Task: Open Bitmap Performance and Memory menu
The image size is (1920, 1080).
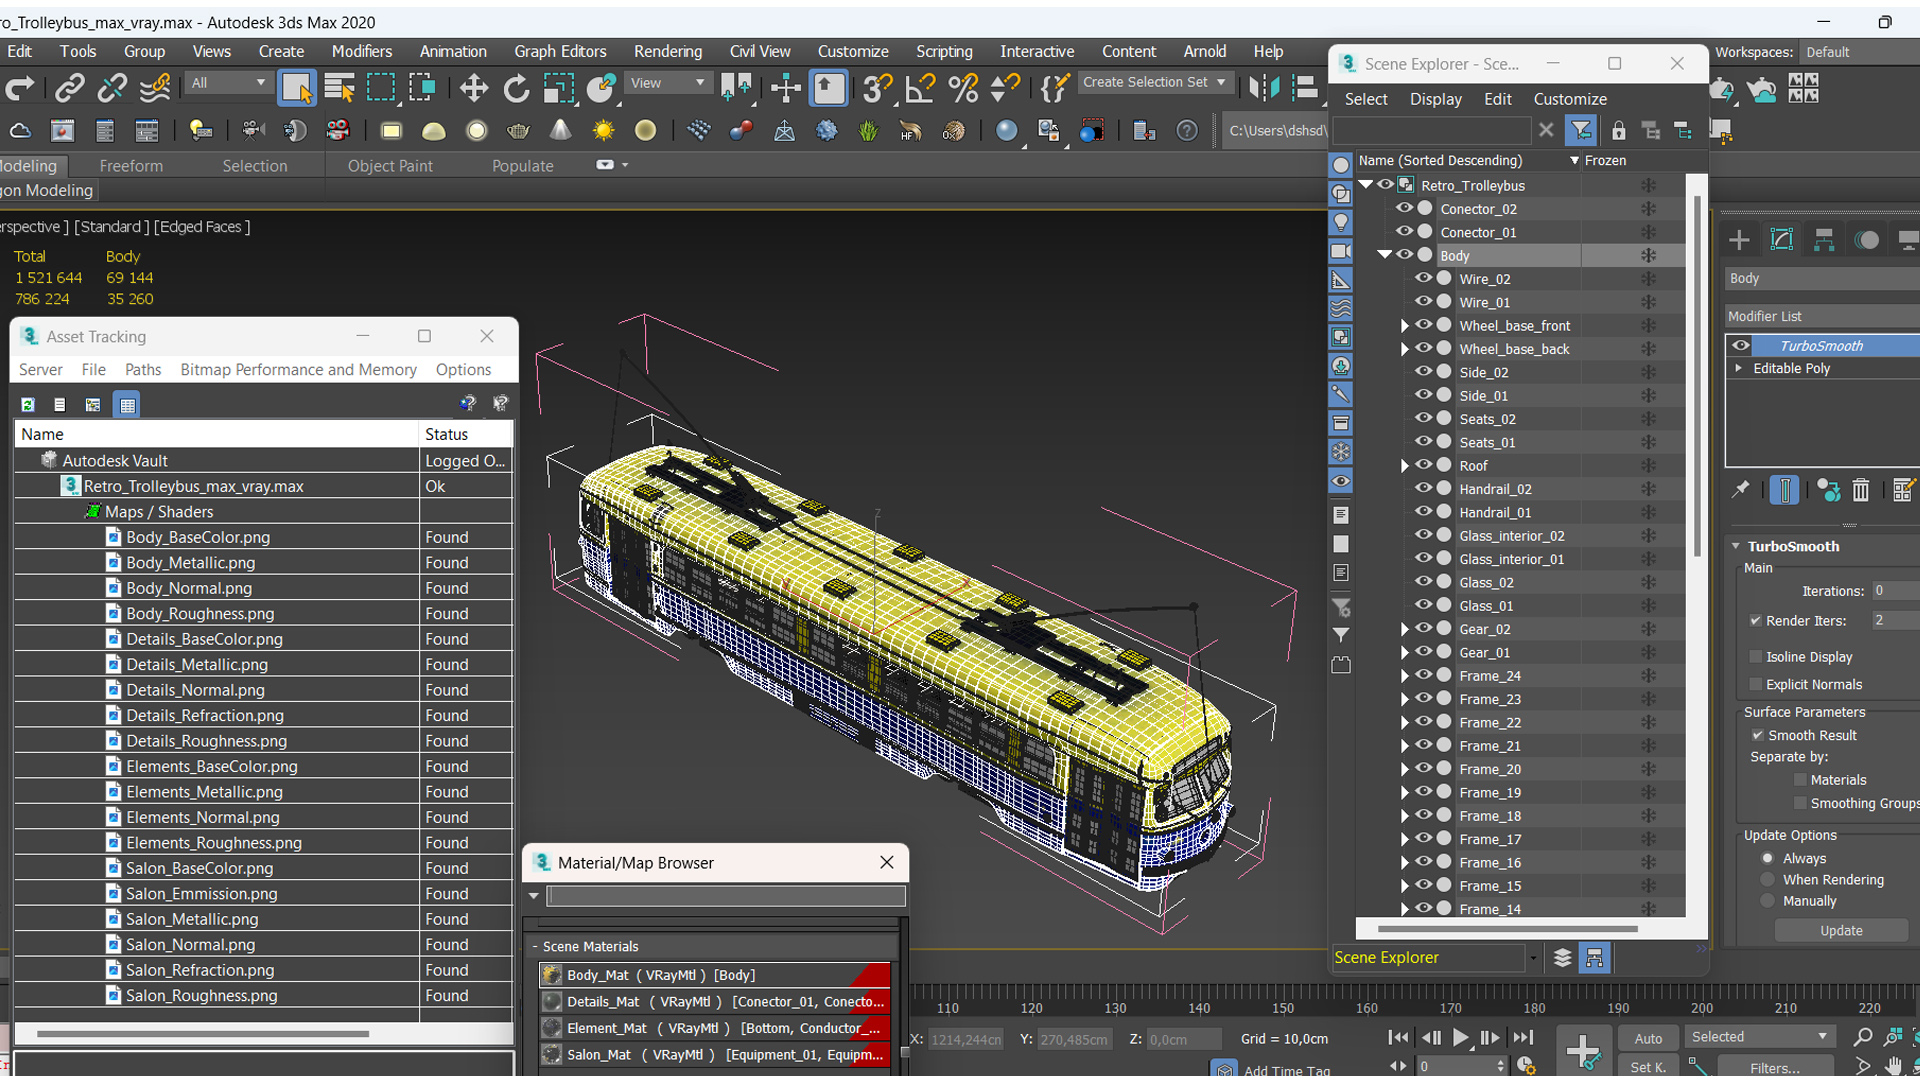Action: (298, 369)
